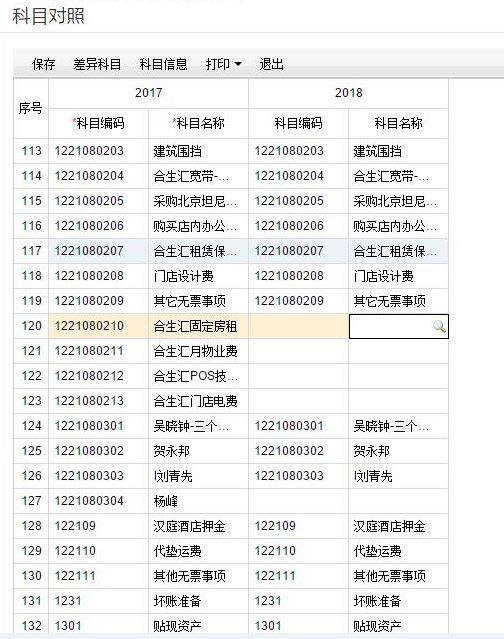504x639 pixels.
Task: Click 2017 name 采购北京坦尼…
Action: click(x=195, y=201)
